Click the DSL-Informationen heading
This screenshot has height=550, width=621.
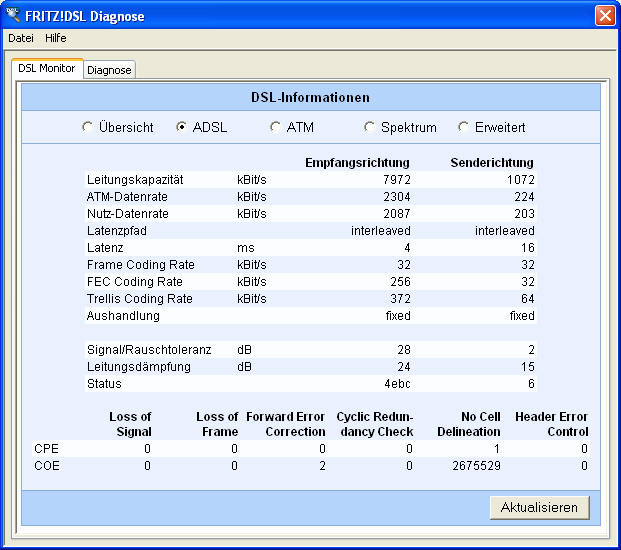[x=310, y=97]
